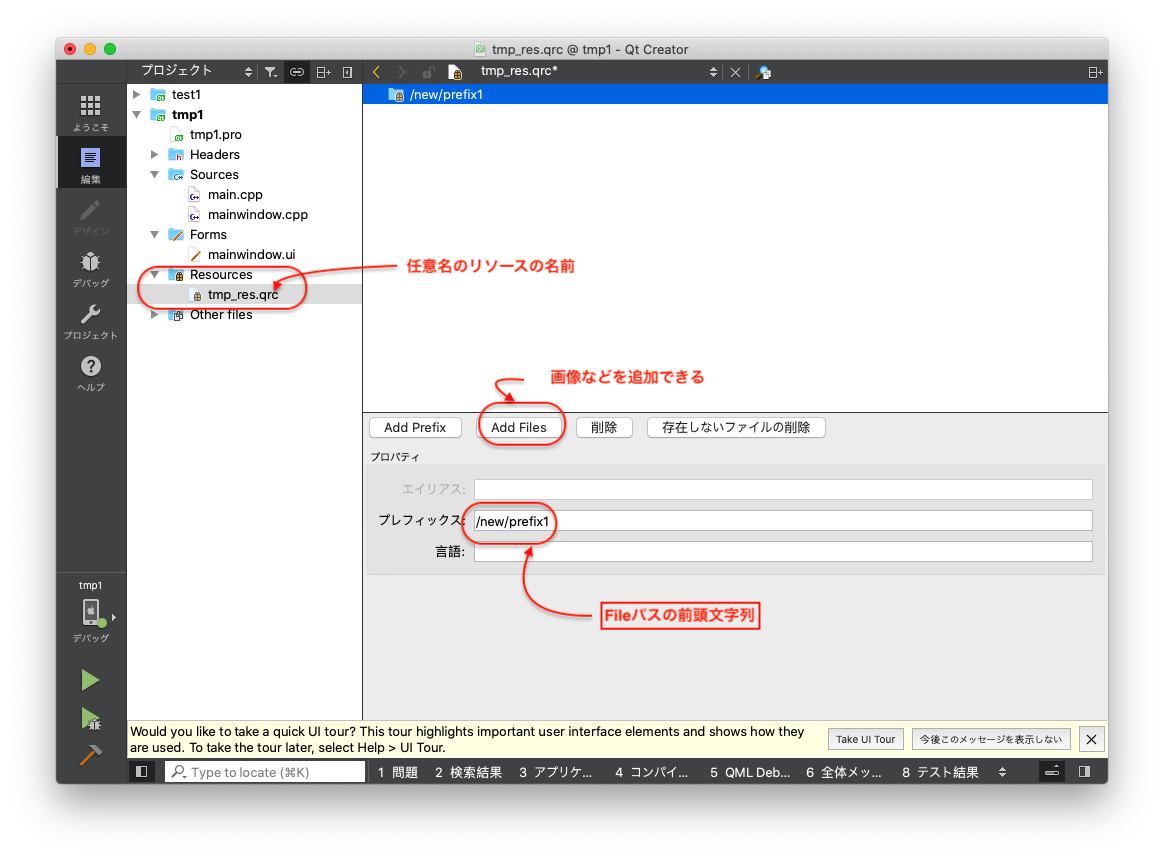
Task: Open the 5 QML Deb... output pane
Action: (x=750, y=772)
